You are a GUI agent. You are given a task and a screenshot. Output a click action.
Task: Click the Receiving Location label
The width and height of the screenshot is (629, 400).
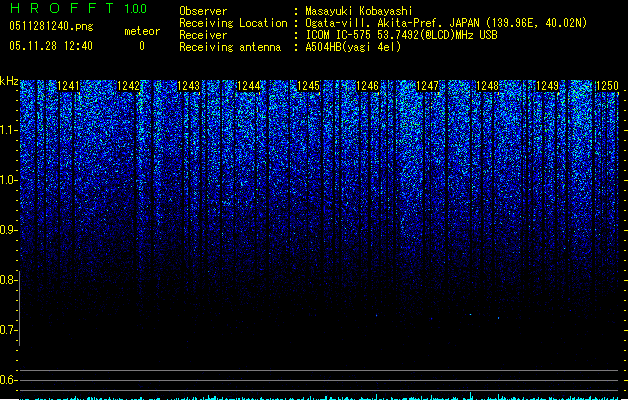(x=233, y=23)
